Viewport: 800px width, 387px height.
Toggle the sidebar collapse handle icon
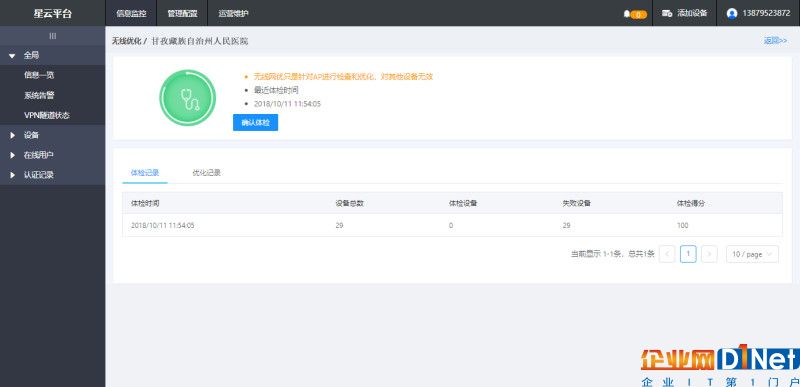pyautogui.click(x=53, y=36)
